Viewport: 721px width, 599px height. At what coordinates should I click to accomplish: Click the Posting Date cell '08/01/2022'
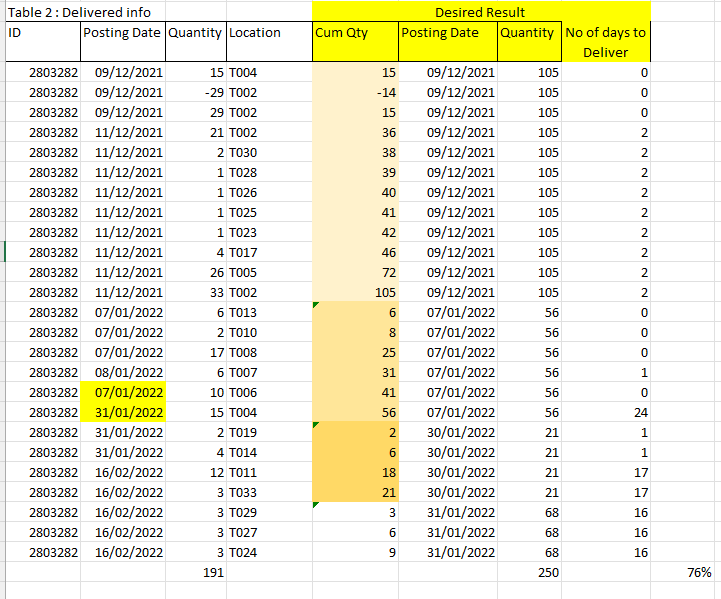[x=123, y=372]
